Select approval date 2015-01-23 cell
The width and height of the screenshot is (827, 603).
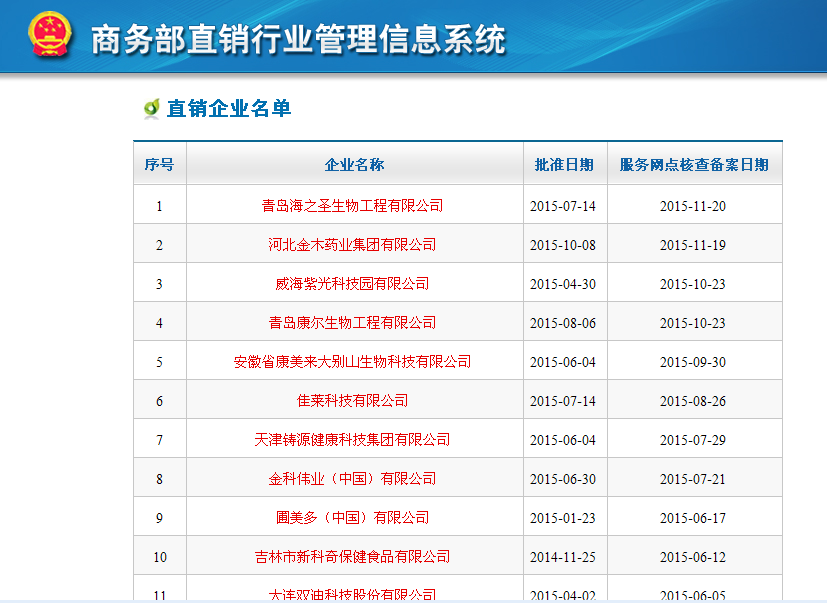[565, 516]
